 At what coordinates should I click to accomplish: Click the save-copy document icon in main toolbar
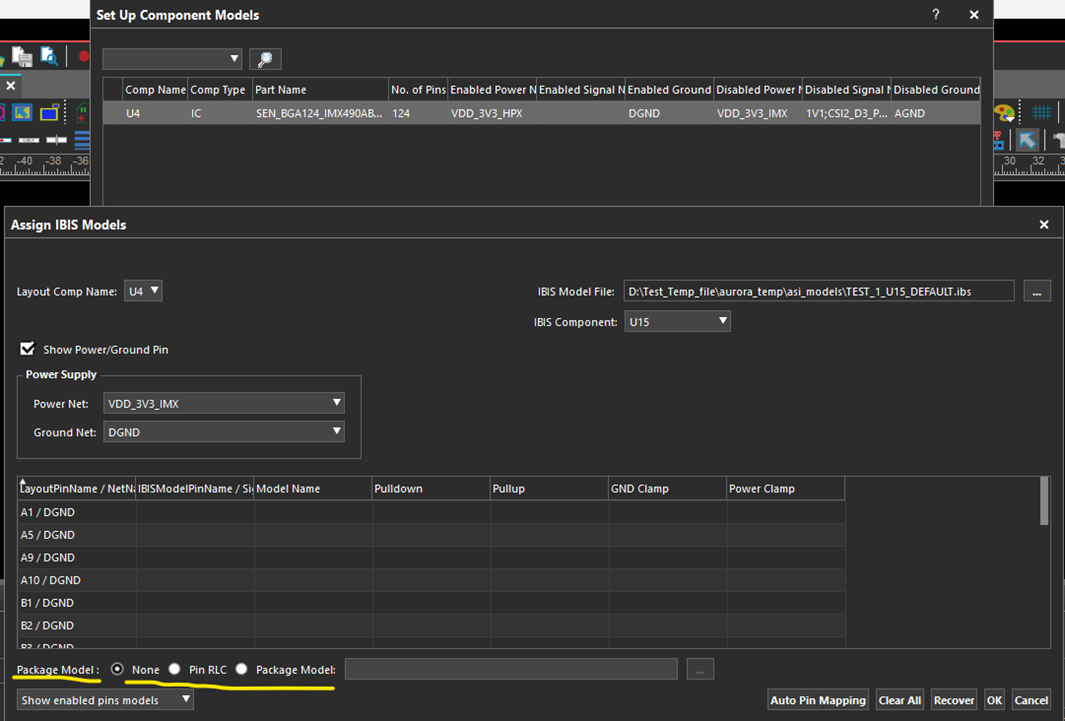coord(22,56)
